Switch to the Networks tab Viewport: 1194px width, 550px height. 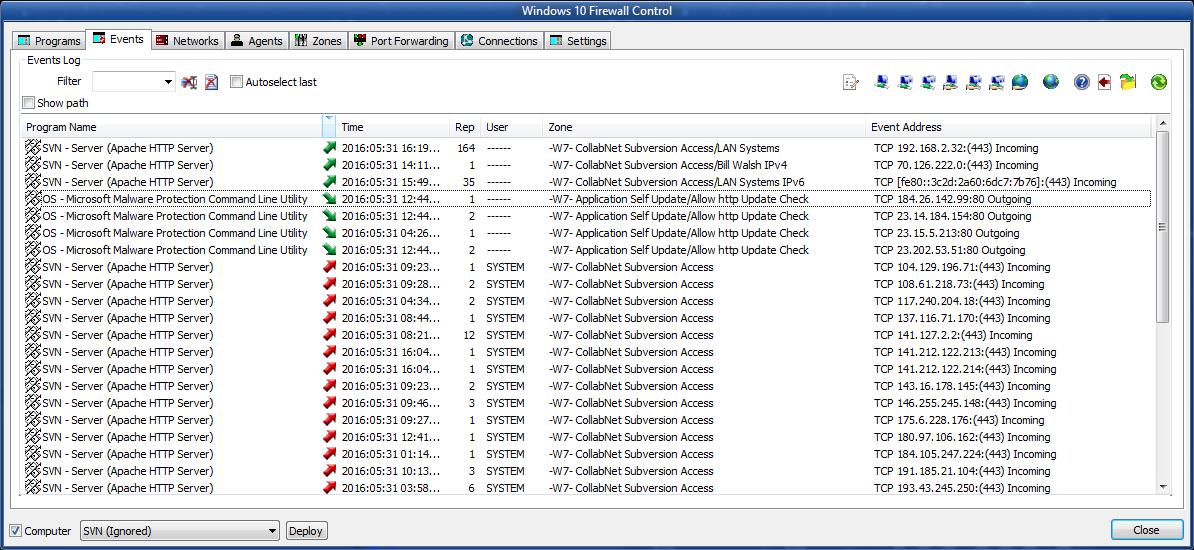click(187, 40)
